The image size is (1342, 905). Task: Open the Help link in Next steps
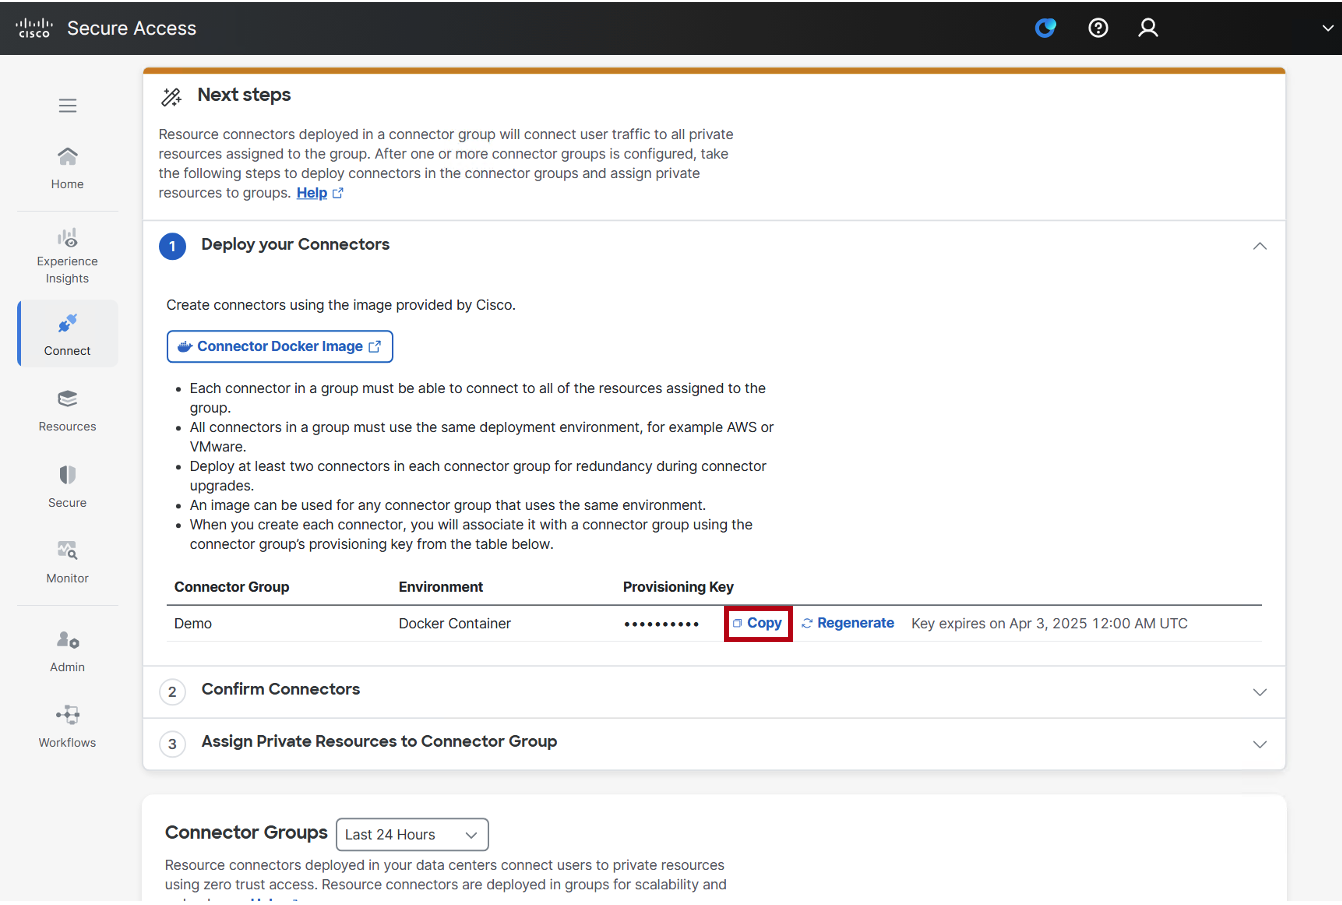312,193
